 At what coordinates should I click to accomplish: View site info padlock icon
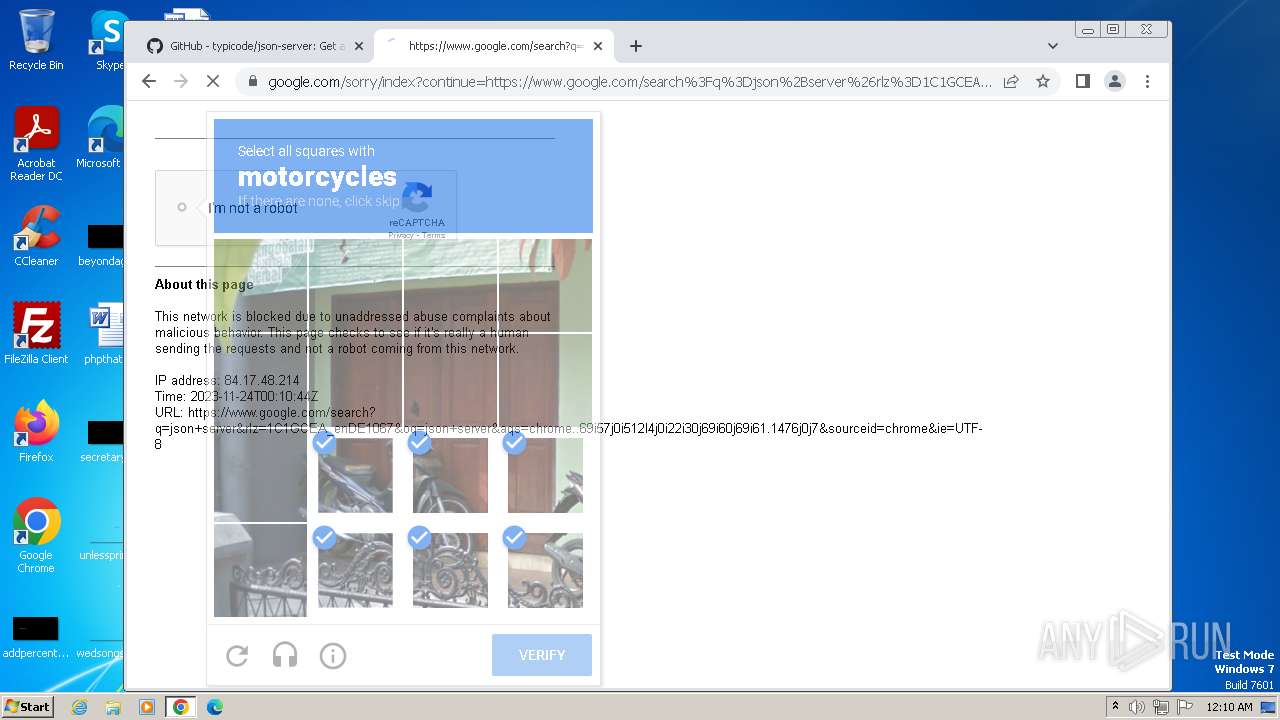252,81
